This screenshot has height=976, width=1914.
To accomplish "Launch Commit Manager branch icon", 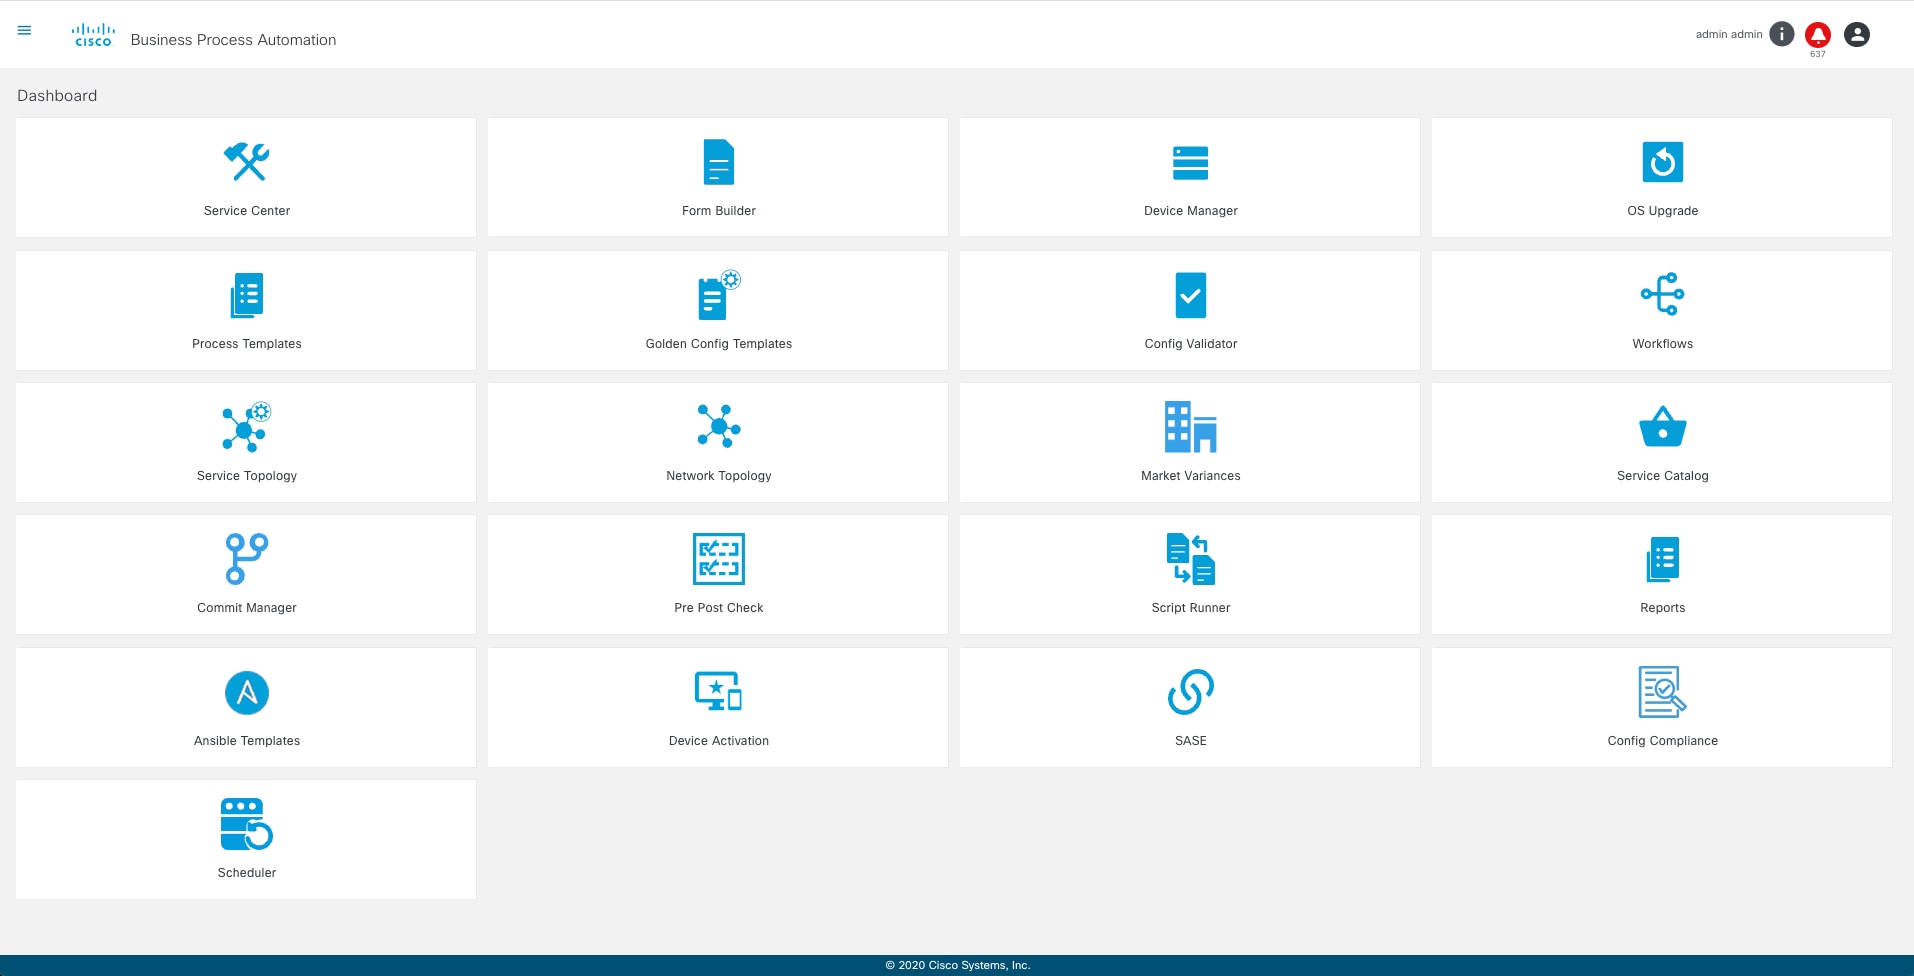I will 247,558.
